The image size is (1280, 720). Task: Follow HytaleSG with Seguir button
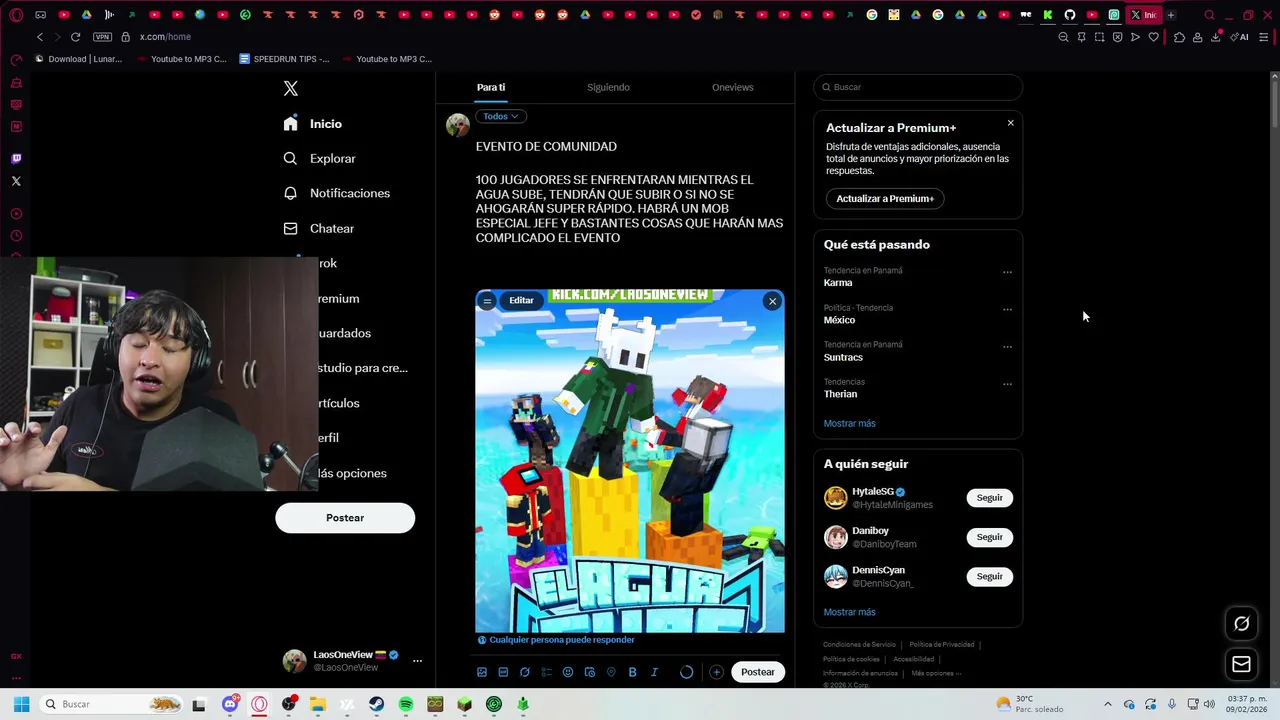click(989, 498)
